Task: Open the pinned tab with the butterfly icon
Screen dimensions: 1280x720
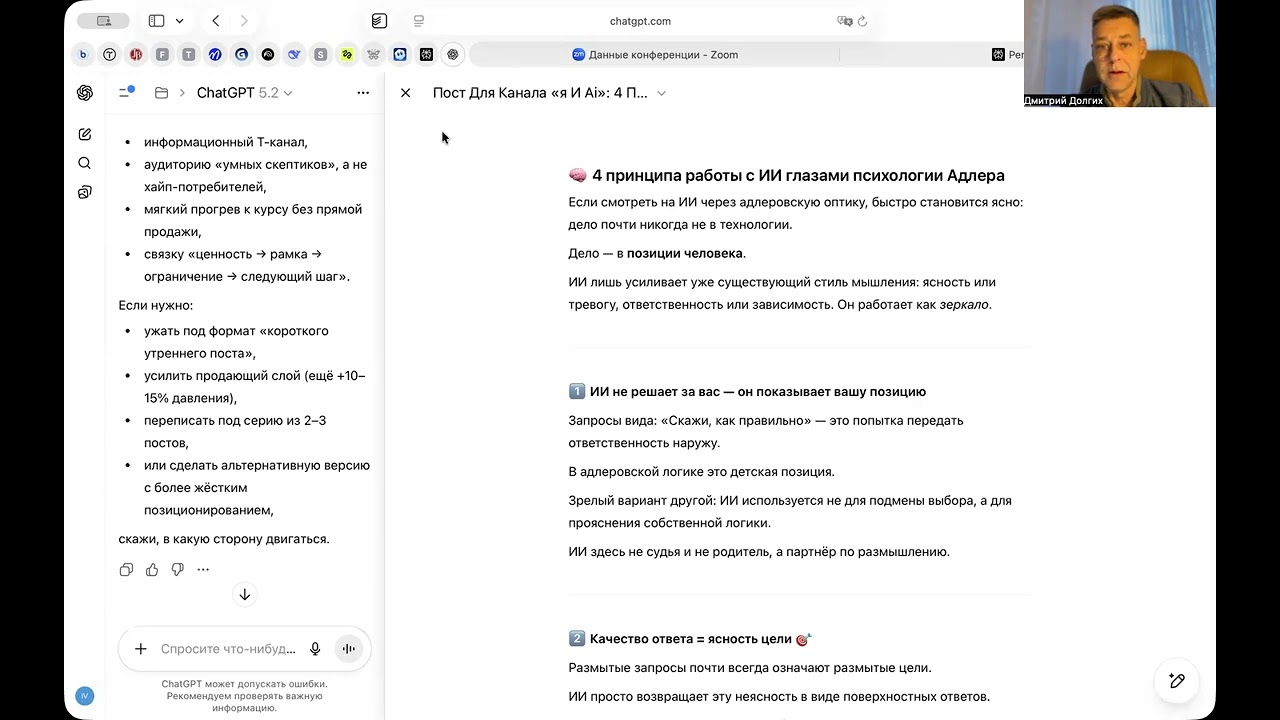Action: tap(373, 55)
